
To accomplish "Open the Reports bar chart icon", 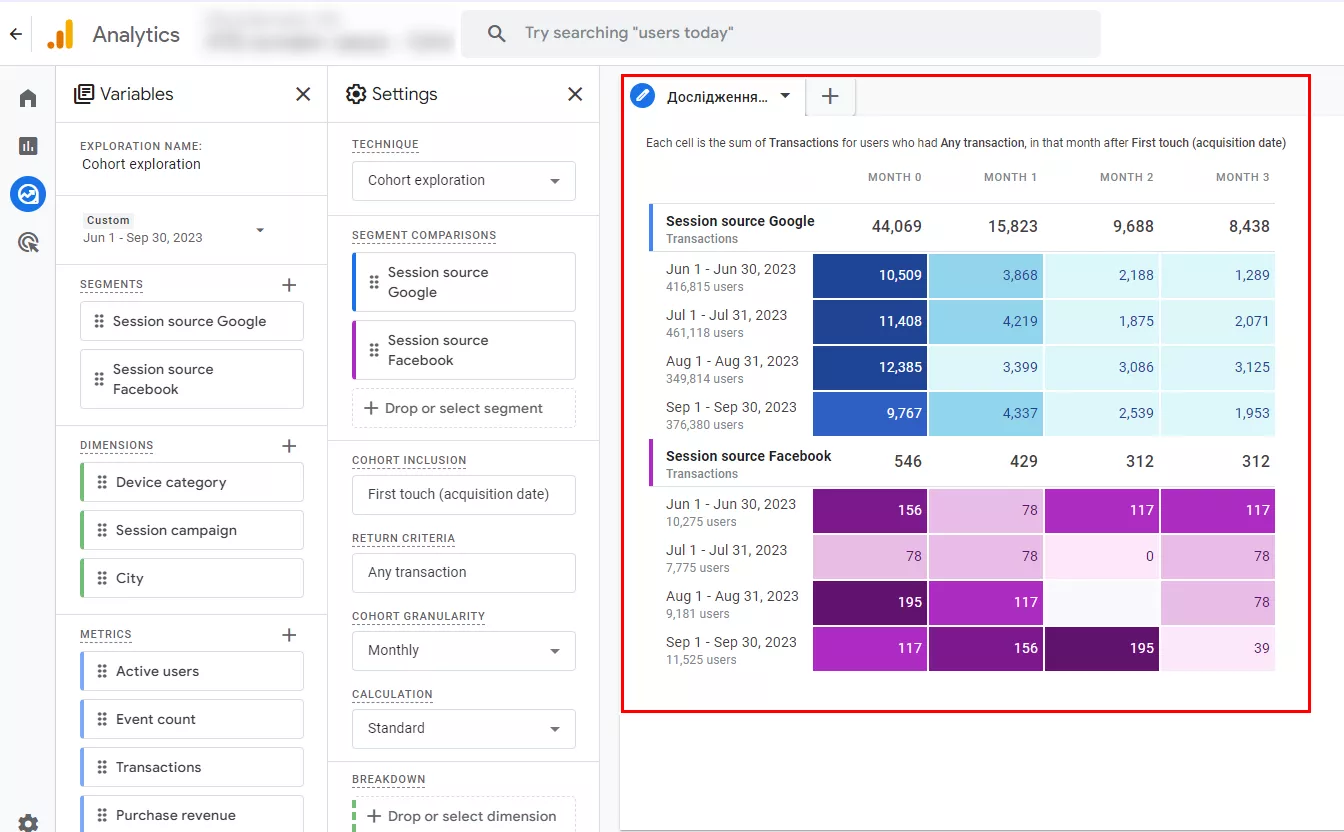I will 28,146.
